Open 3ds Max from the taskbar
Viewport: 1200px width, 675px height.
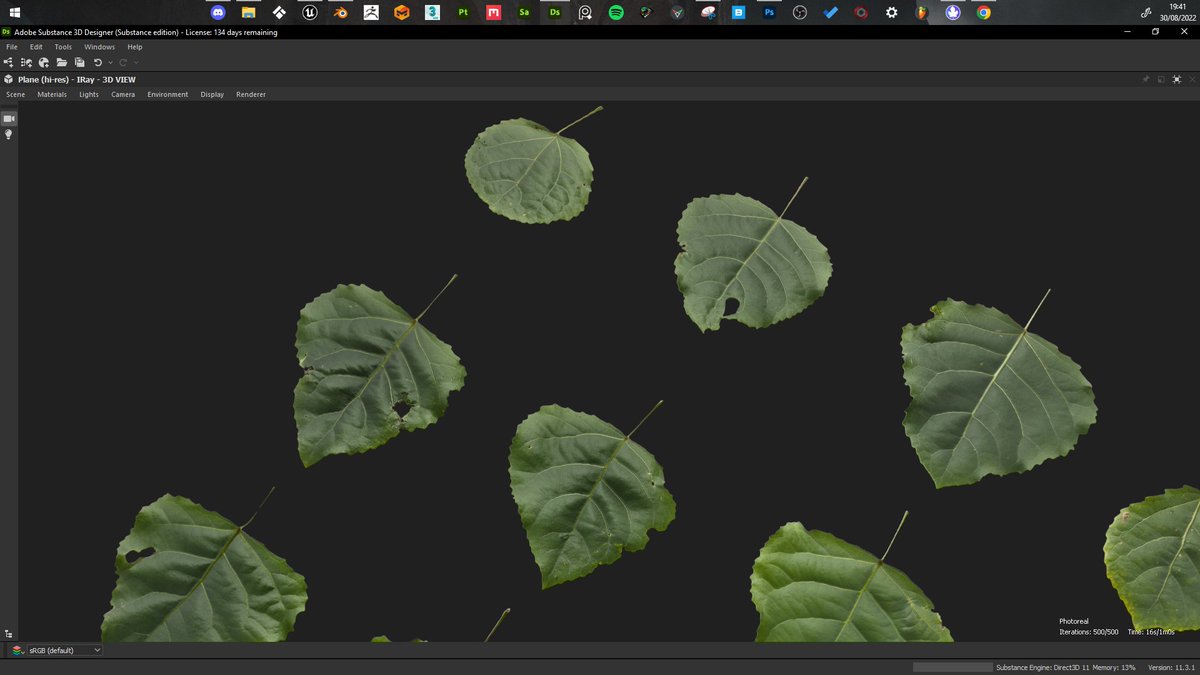[x=432, y=13]
